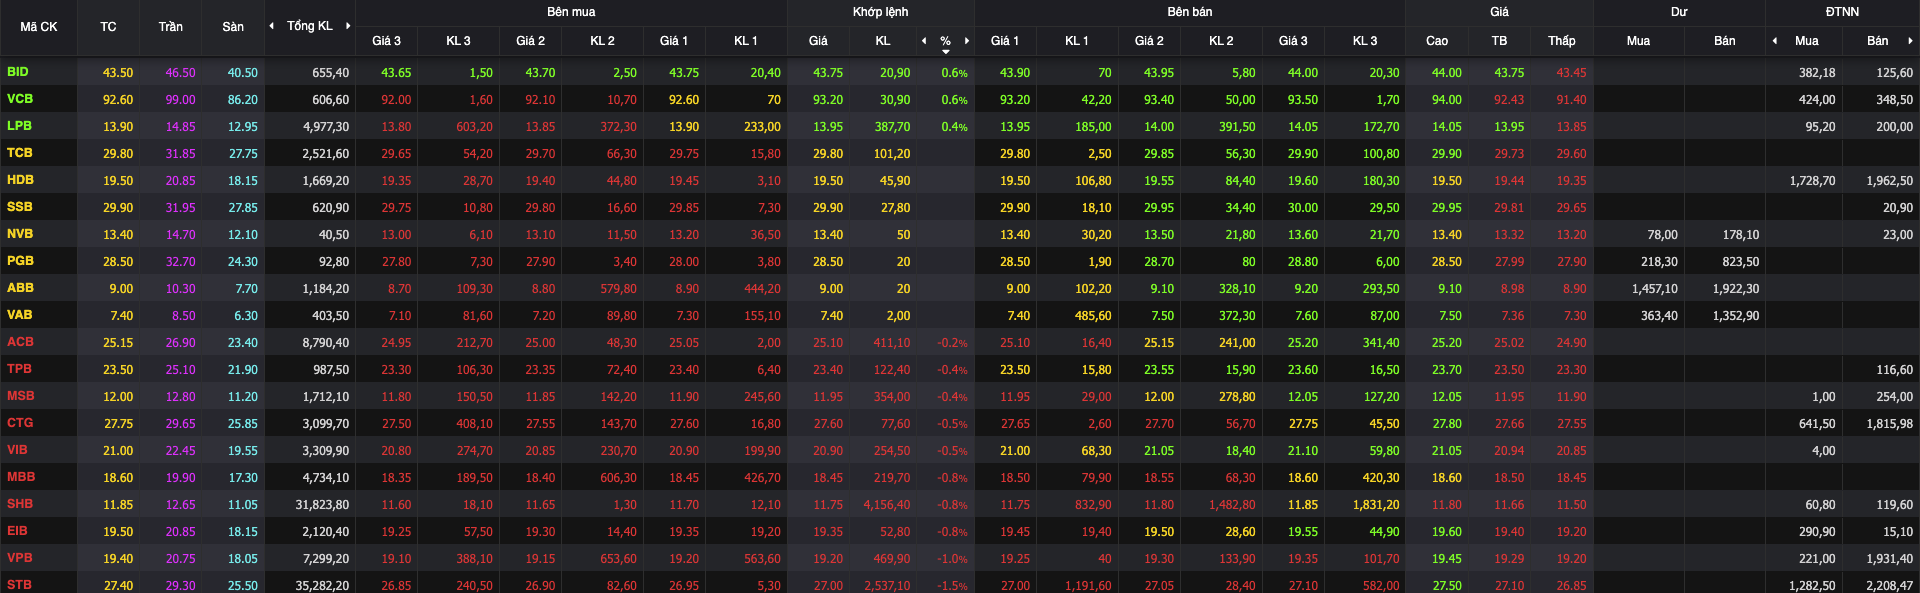Choose the VIB stock code
Screen dimensions: 1920x593
click(17, 450)
